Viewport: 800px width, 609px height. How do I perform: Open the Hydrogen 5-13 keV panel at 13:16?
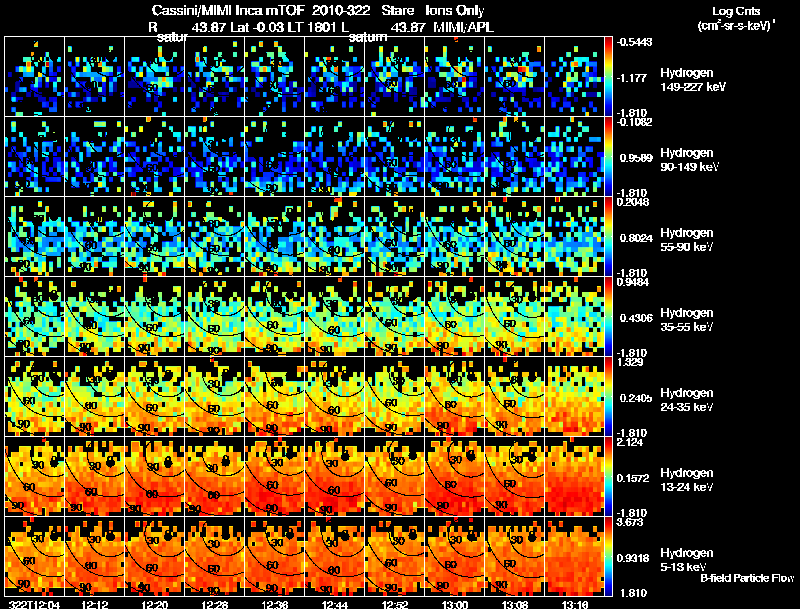coord(574,557)
